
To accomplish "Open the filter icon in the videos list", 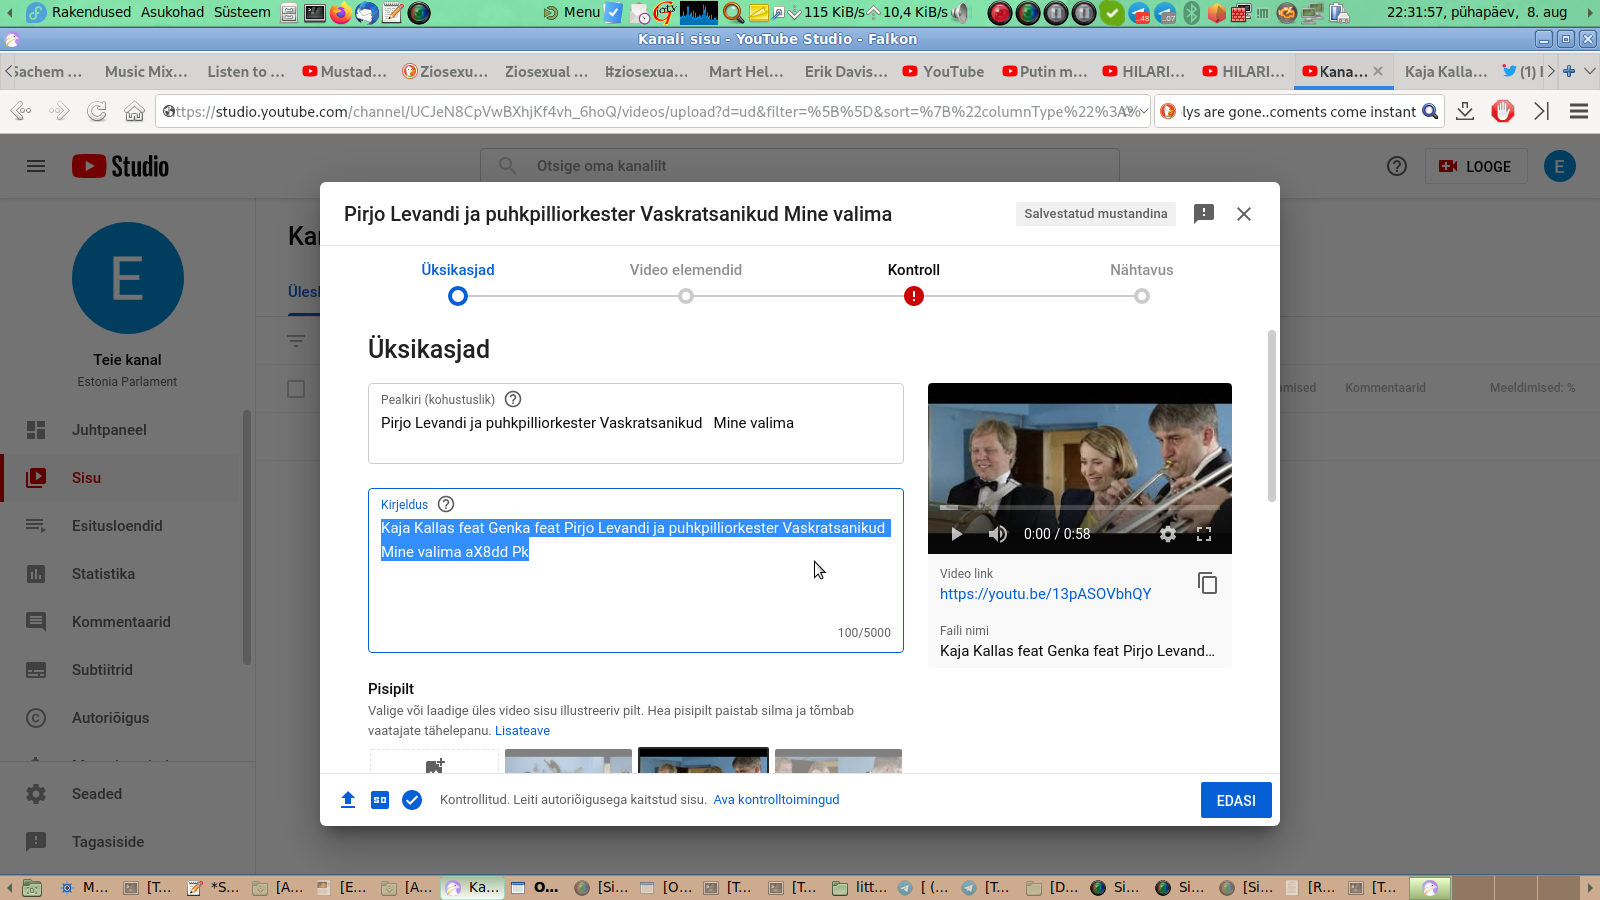I will click(296, 341).
